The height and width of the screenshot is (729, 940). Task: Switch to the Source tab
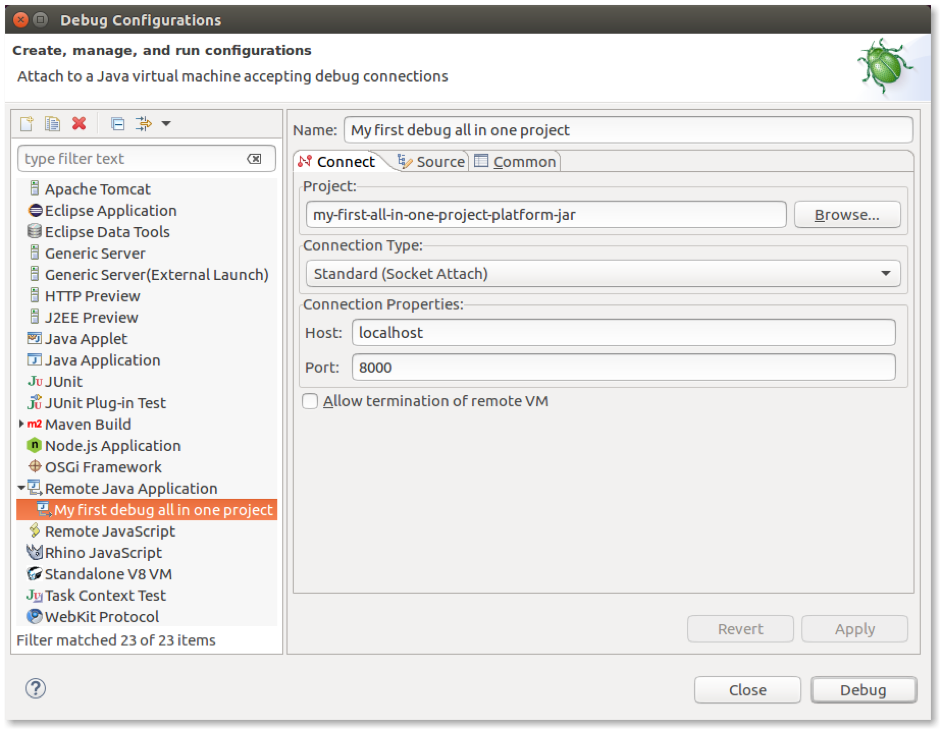pyautogui.click(x=431, y=162)
